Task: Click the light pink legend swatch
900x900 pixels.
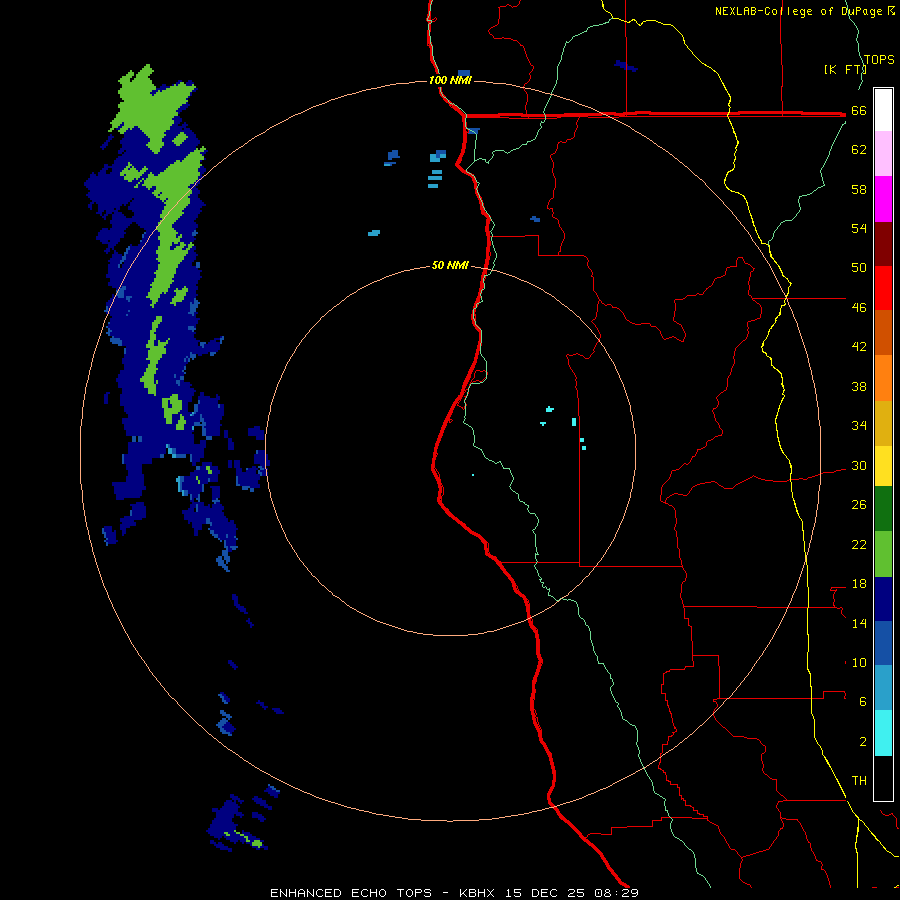Action: click(x=883, y=153)
